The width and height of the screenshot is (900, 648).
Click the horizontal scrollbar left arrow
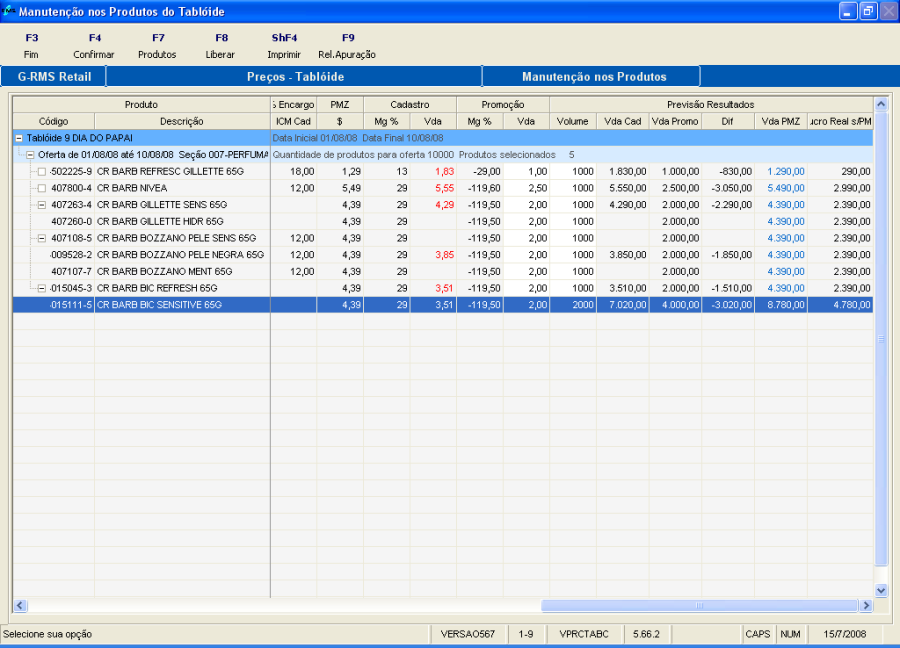click(x=20, y=606)
